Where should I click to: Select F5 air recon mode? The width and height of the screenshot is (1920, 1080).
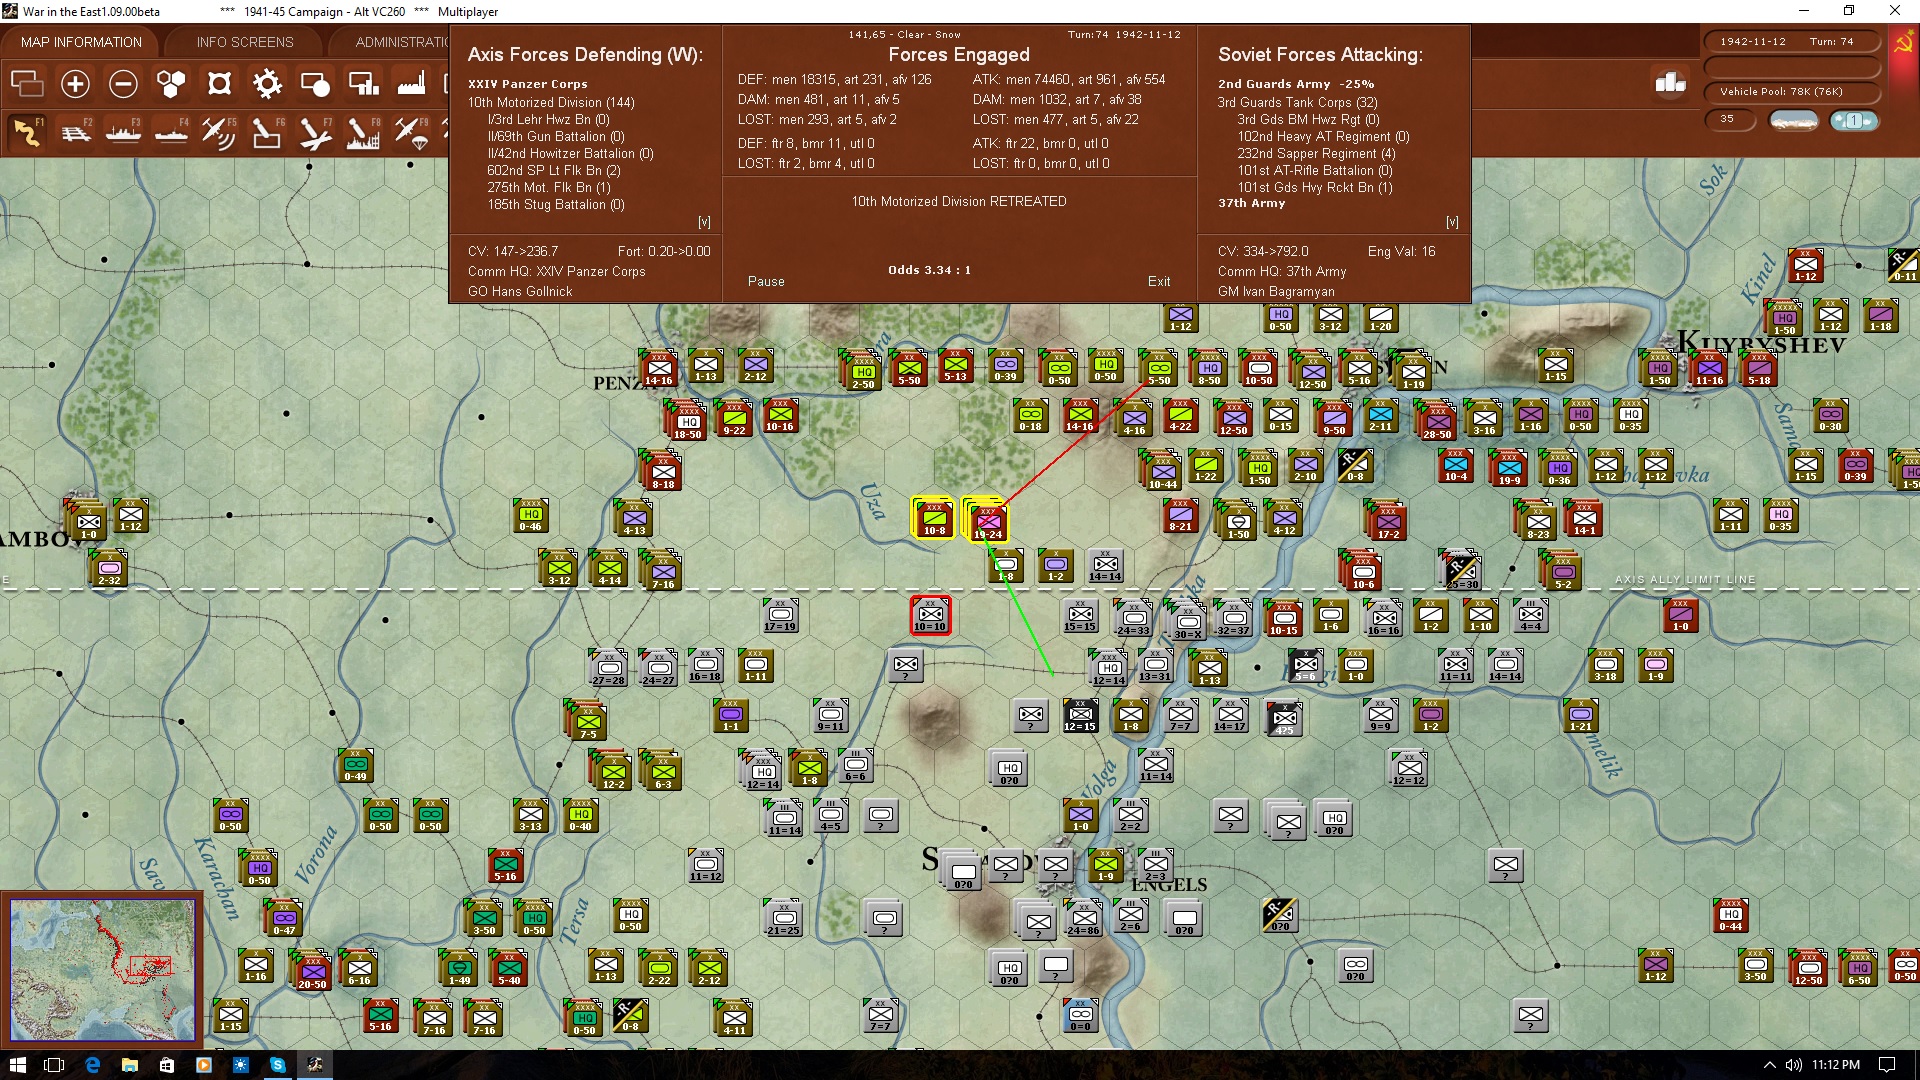tap(219, 132)
